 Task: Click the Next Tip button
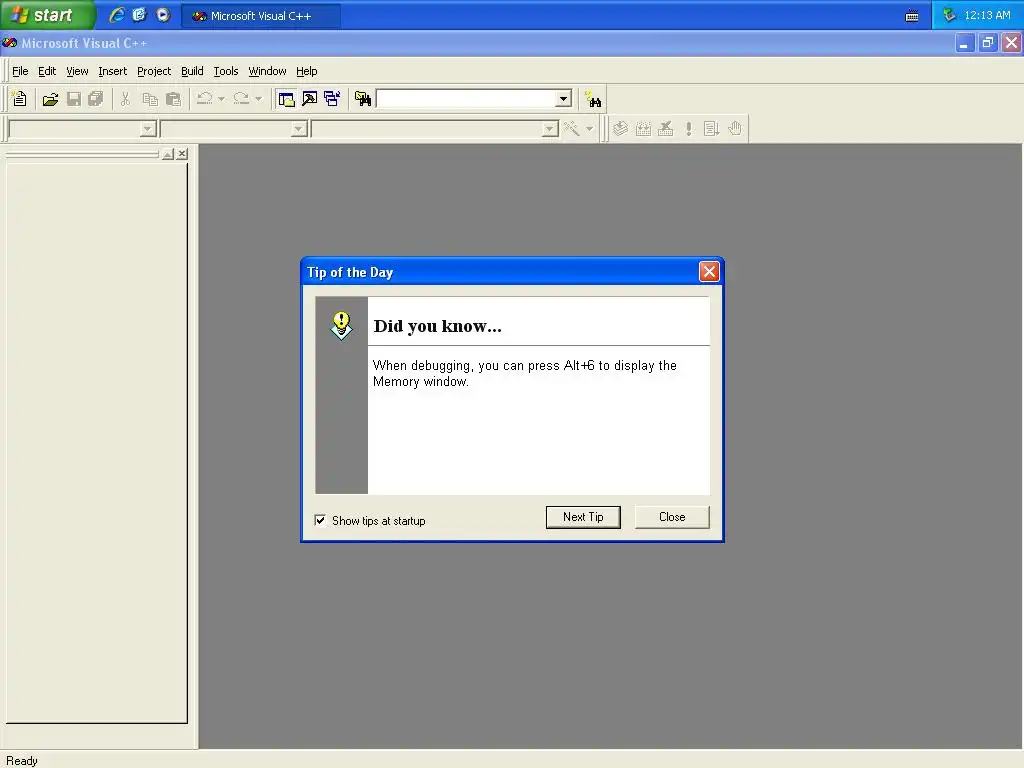(x=583, y=517)
